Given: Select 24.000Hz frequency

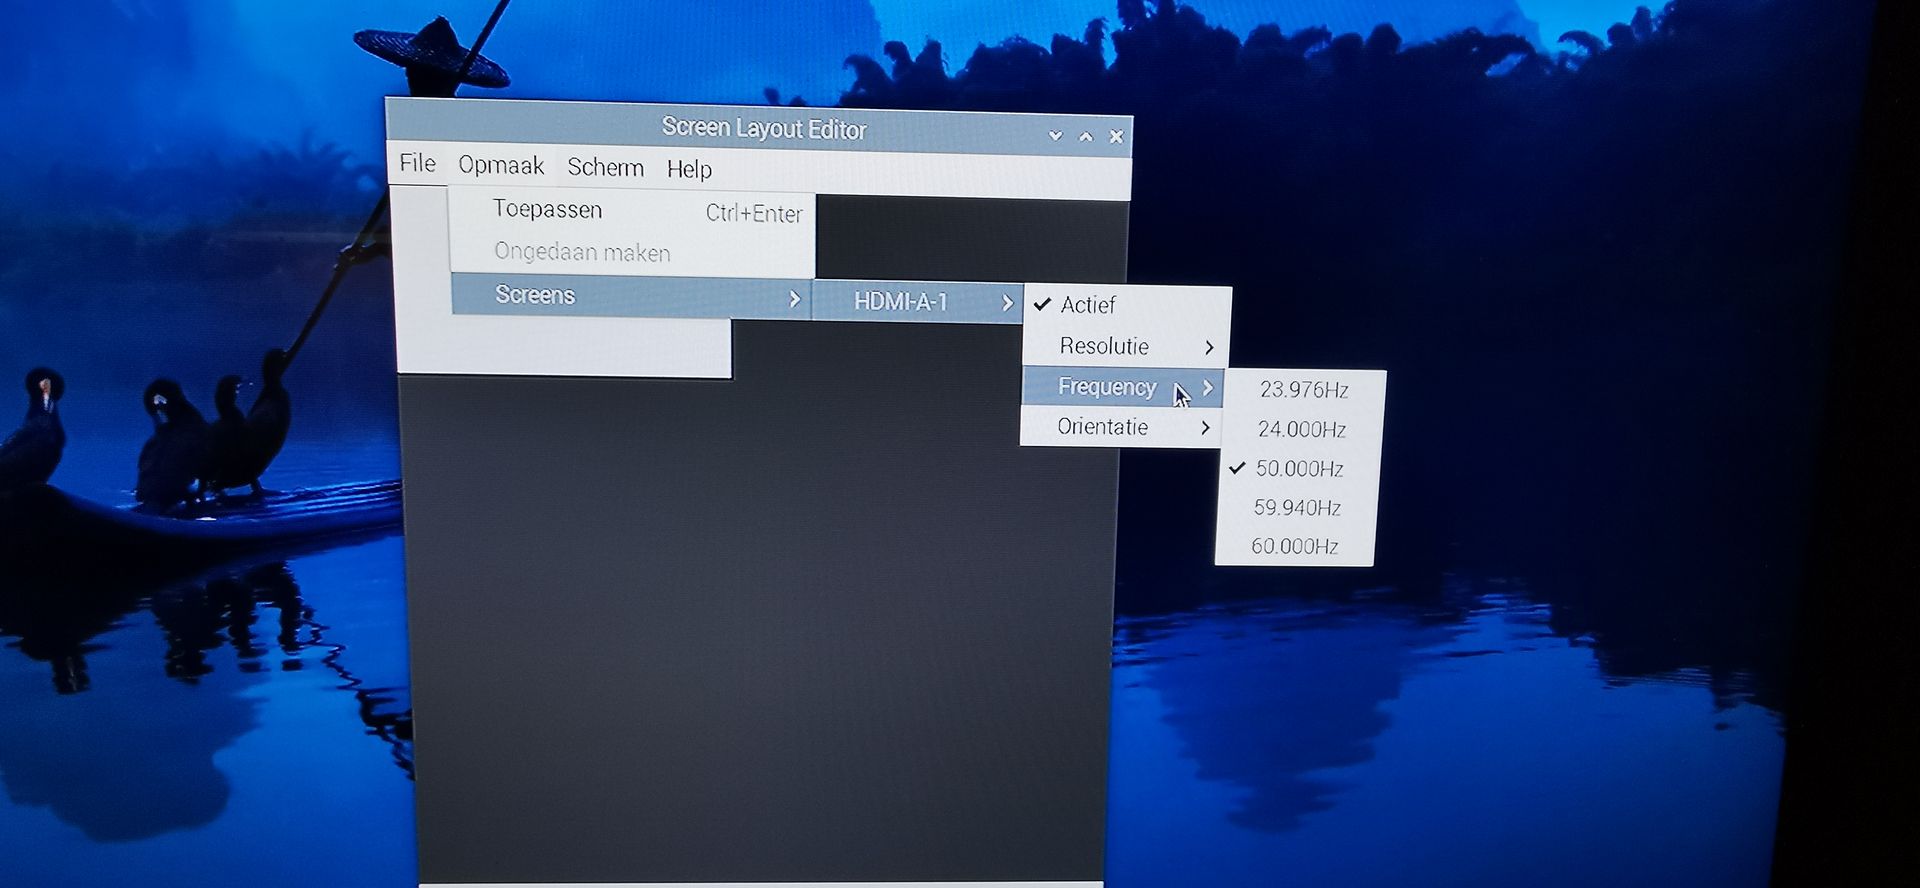Looking at the screenshot, I should point(1301,430).
